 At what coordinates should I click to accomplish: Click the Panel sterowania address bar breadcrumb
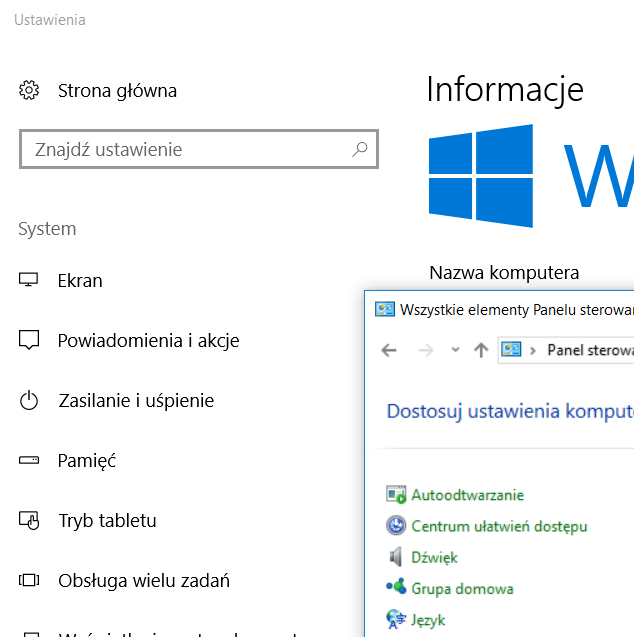tap(590, 350)
